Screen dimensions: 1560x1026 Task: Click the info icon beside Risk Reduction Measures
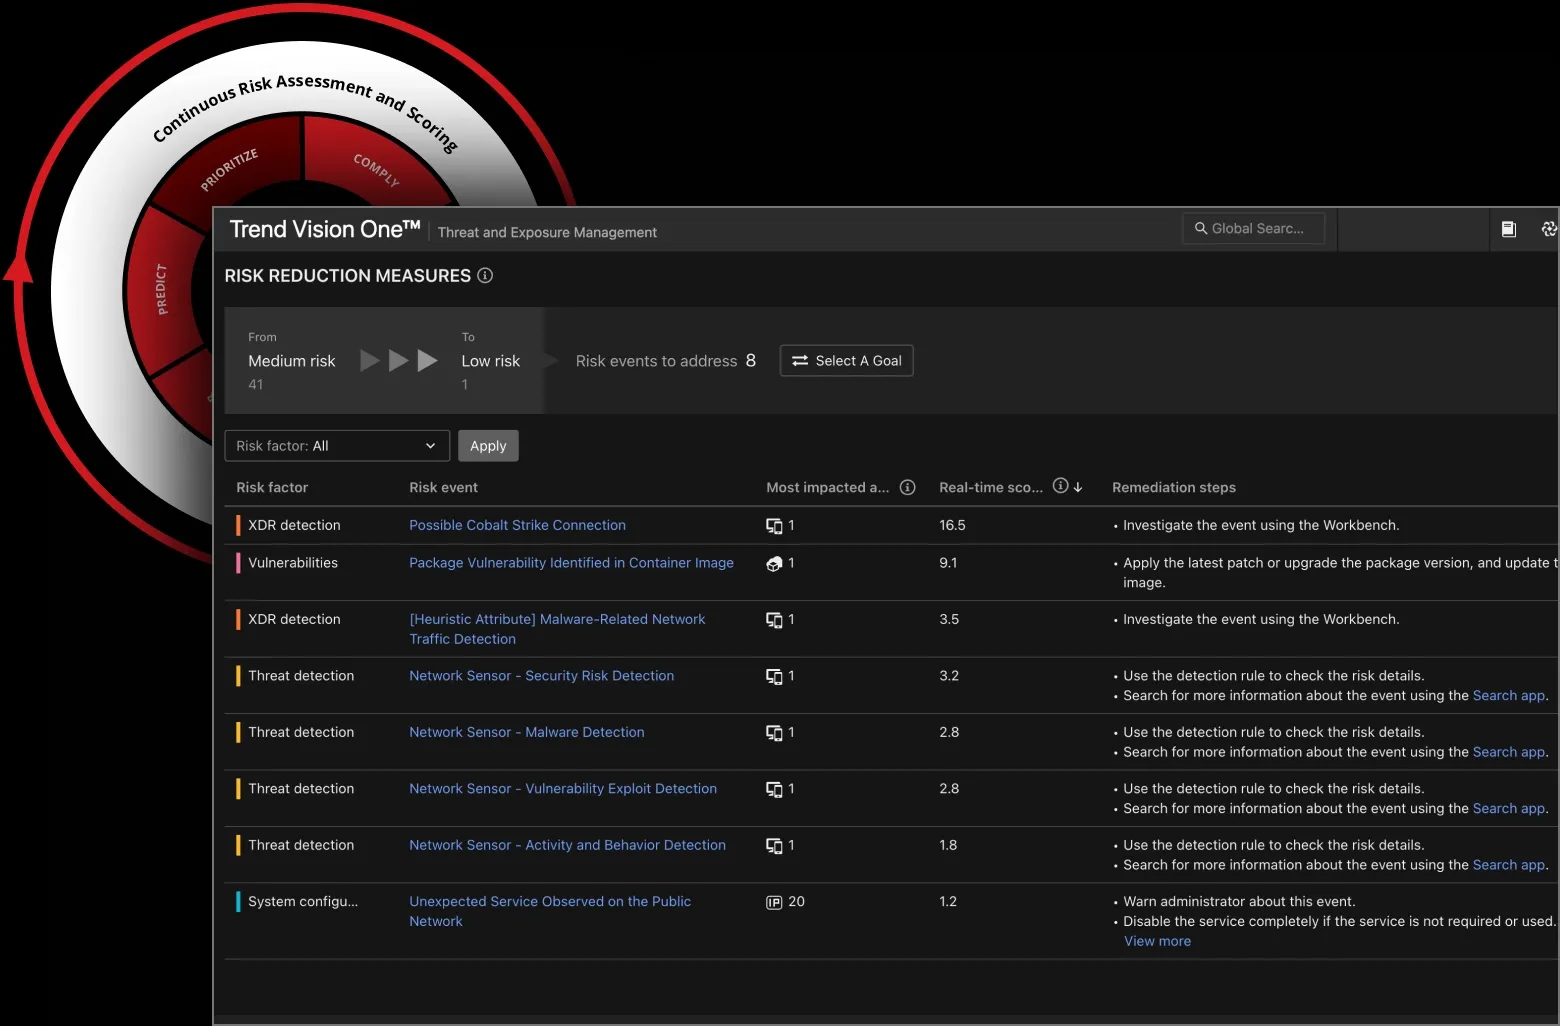485,276
